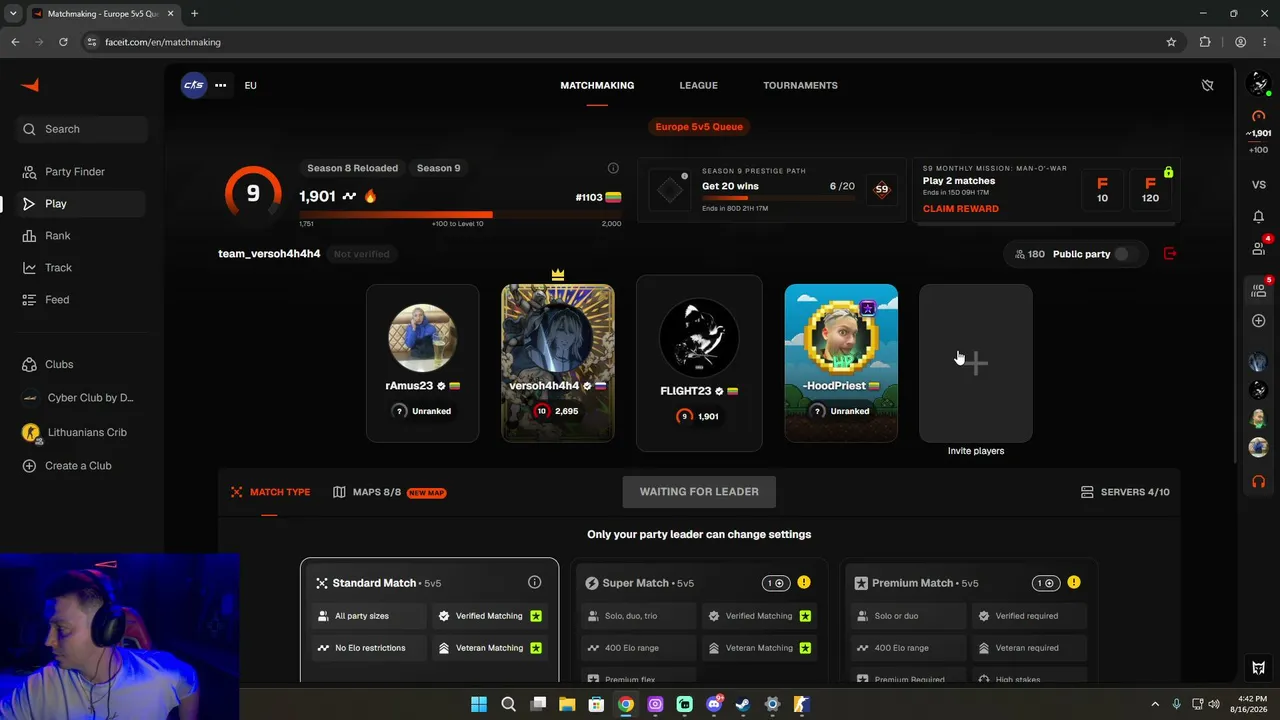Image resolution: width=1280 pixels, height=720 pixels.
Task: Show hidden system tray icons
Action: point(1155,704)
